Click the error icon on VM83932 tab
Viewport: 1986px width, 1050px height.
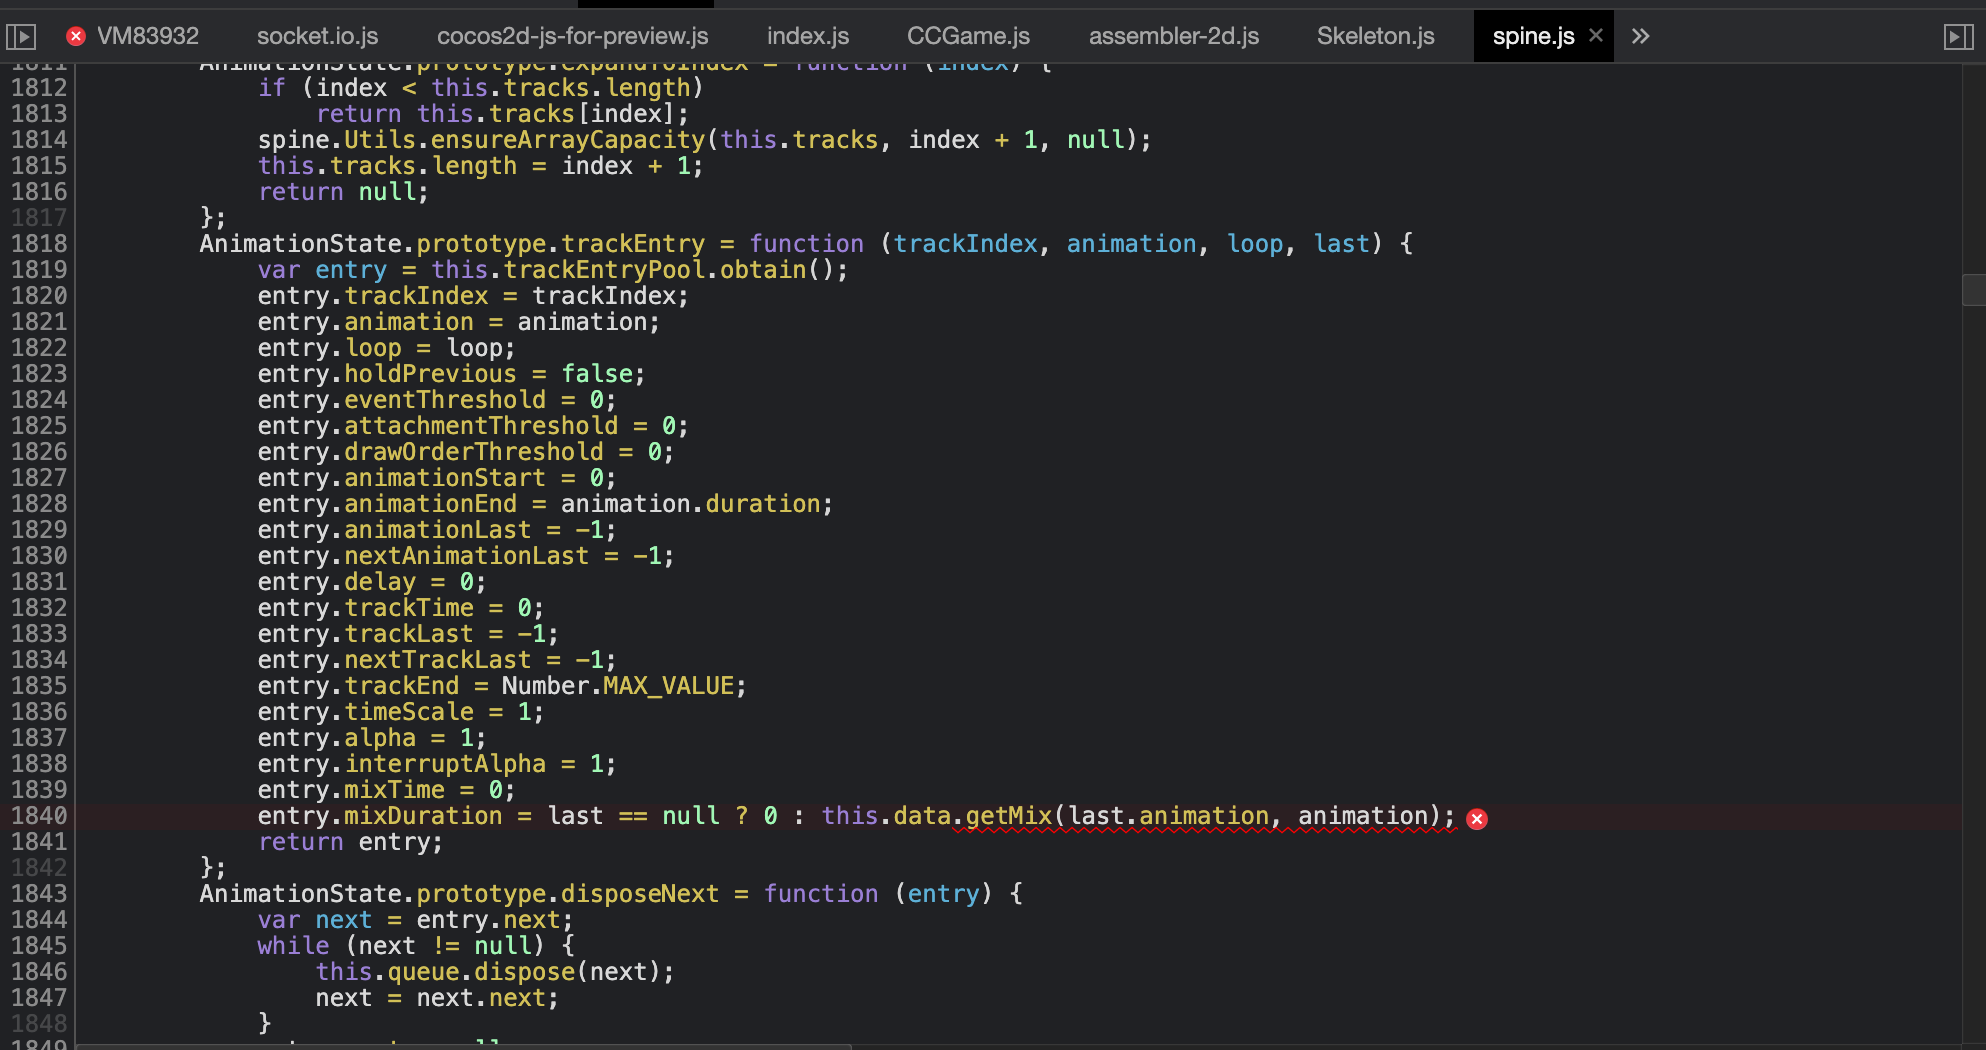pyautogui.click(x=76, y=37)
